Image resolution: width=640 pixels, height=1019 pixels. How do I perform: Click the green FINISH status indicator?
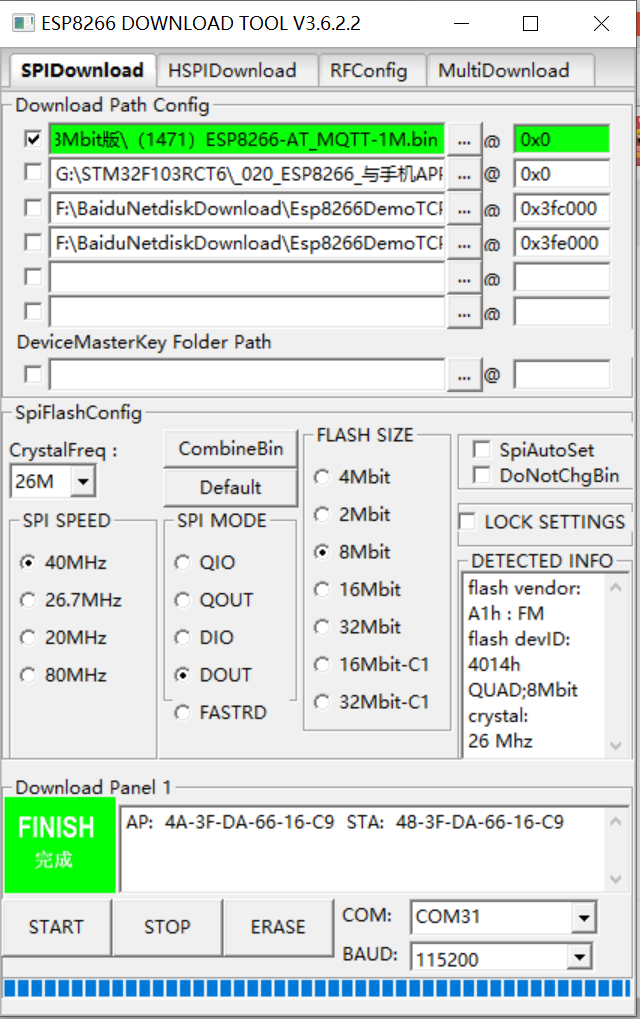tap(60, 844)
